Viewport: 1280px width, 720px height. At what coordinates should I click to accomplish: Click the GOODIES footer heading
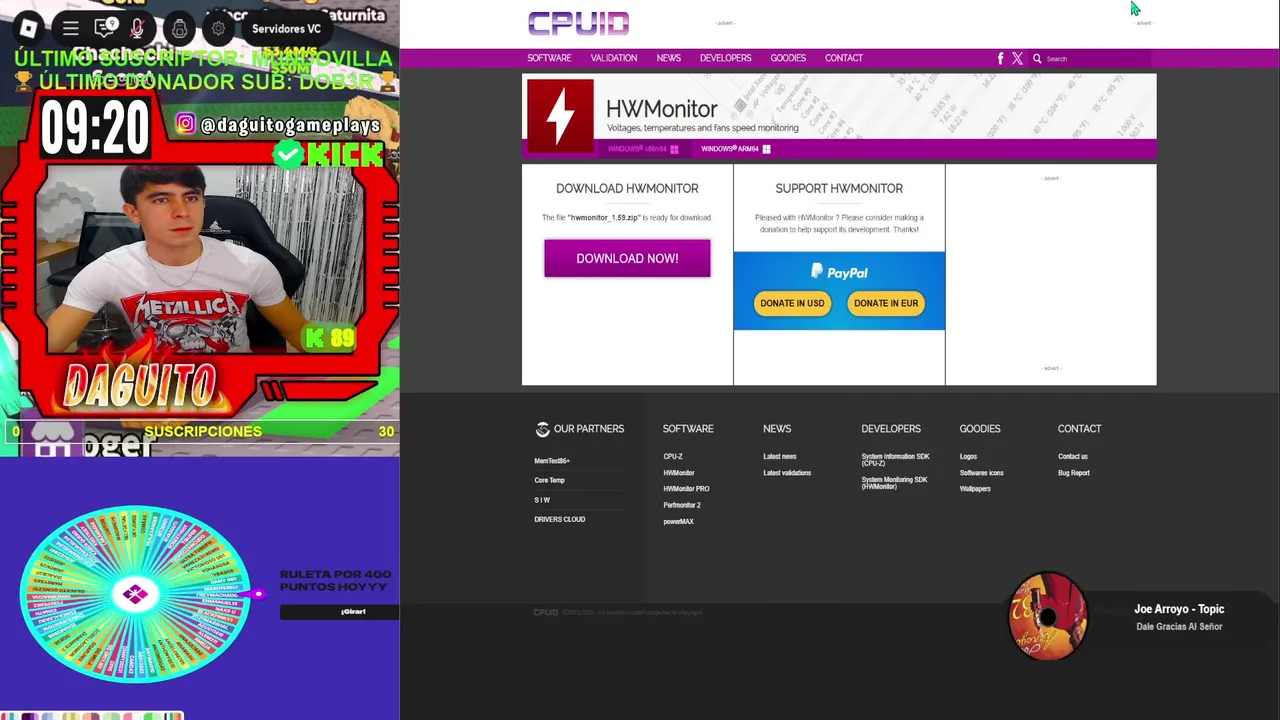980,429
